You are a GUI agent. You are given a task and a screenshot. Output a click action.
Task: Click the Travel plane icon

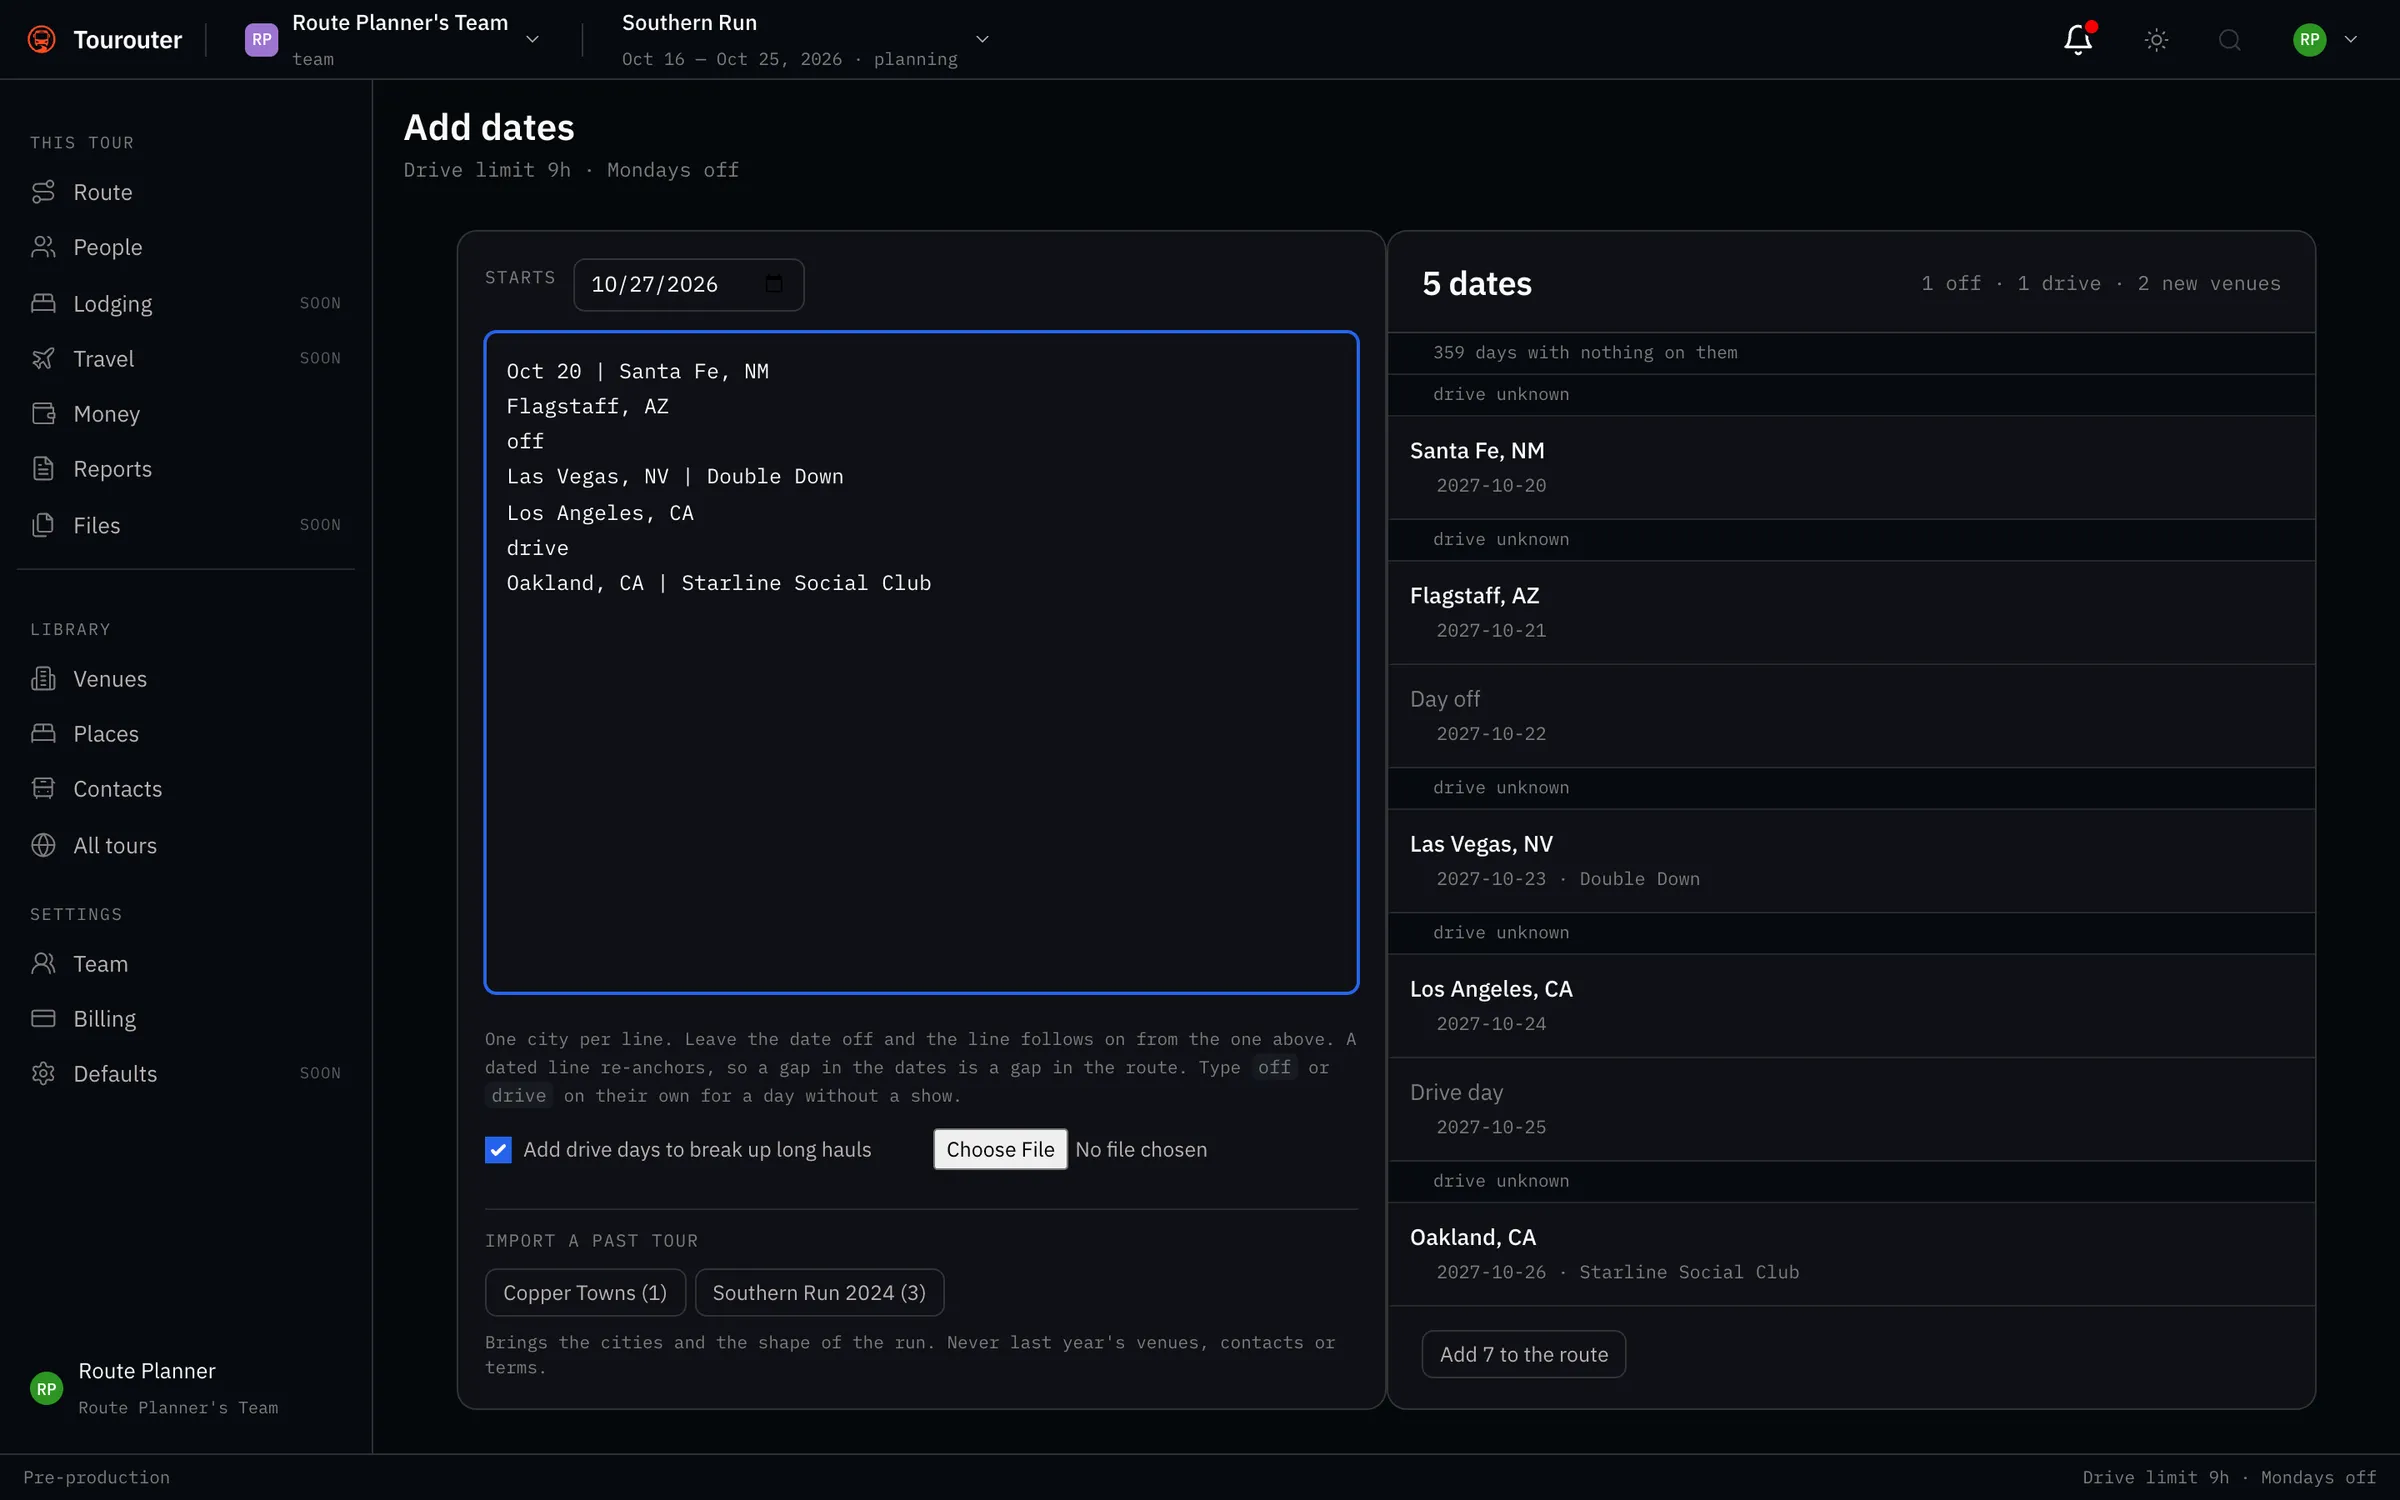click(x=43, y=358)
